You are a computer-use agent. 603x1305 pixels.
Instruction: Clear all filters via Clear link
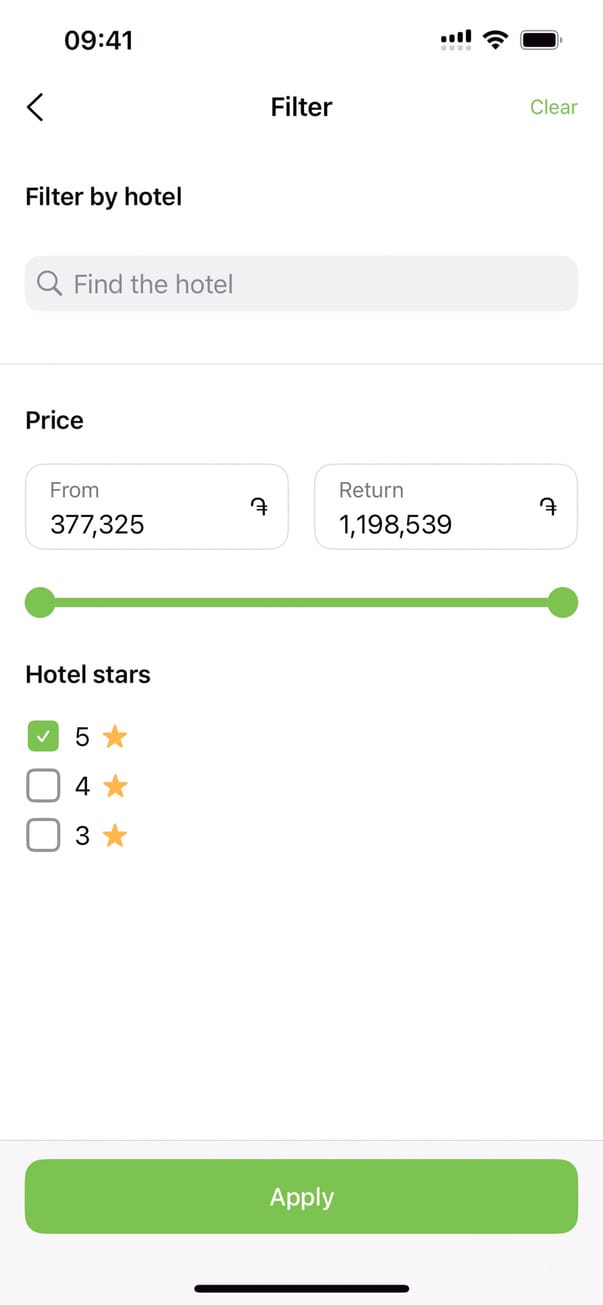(553, 107)
